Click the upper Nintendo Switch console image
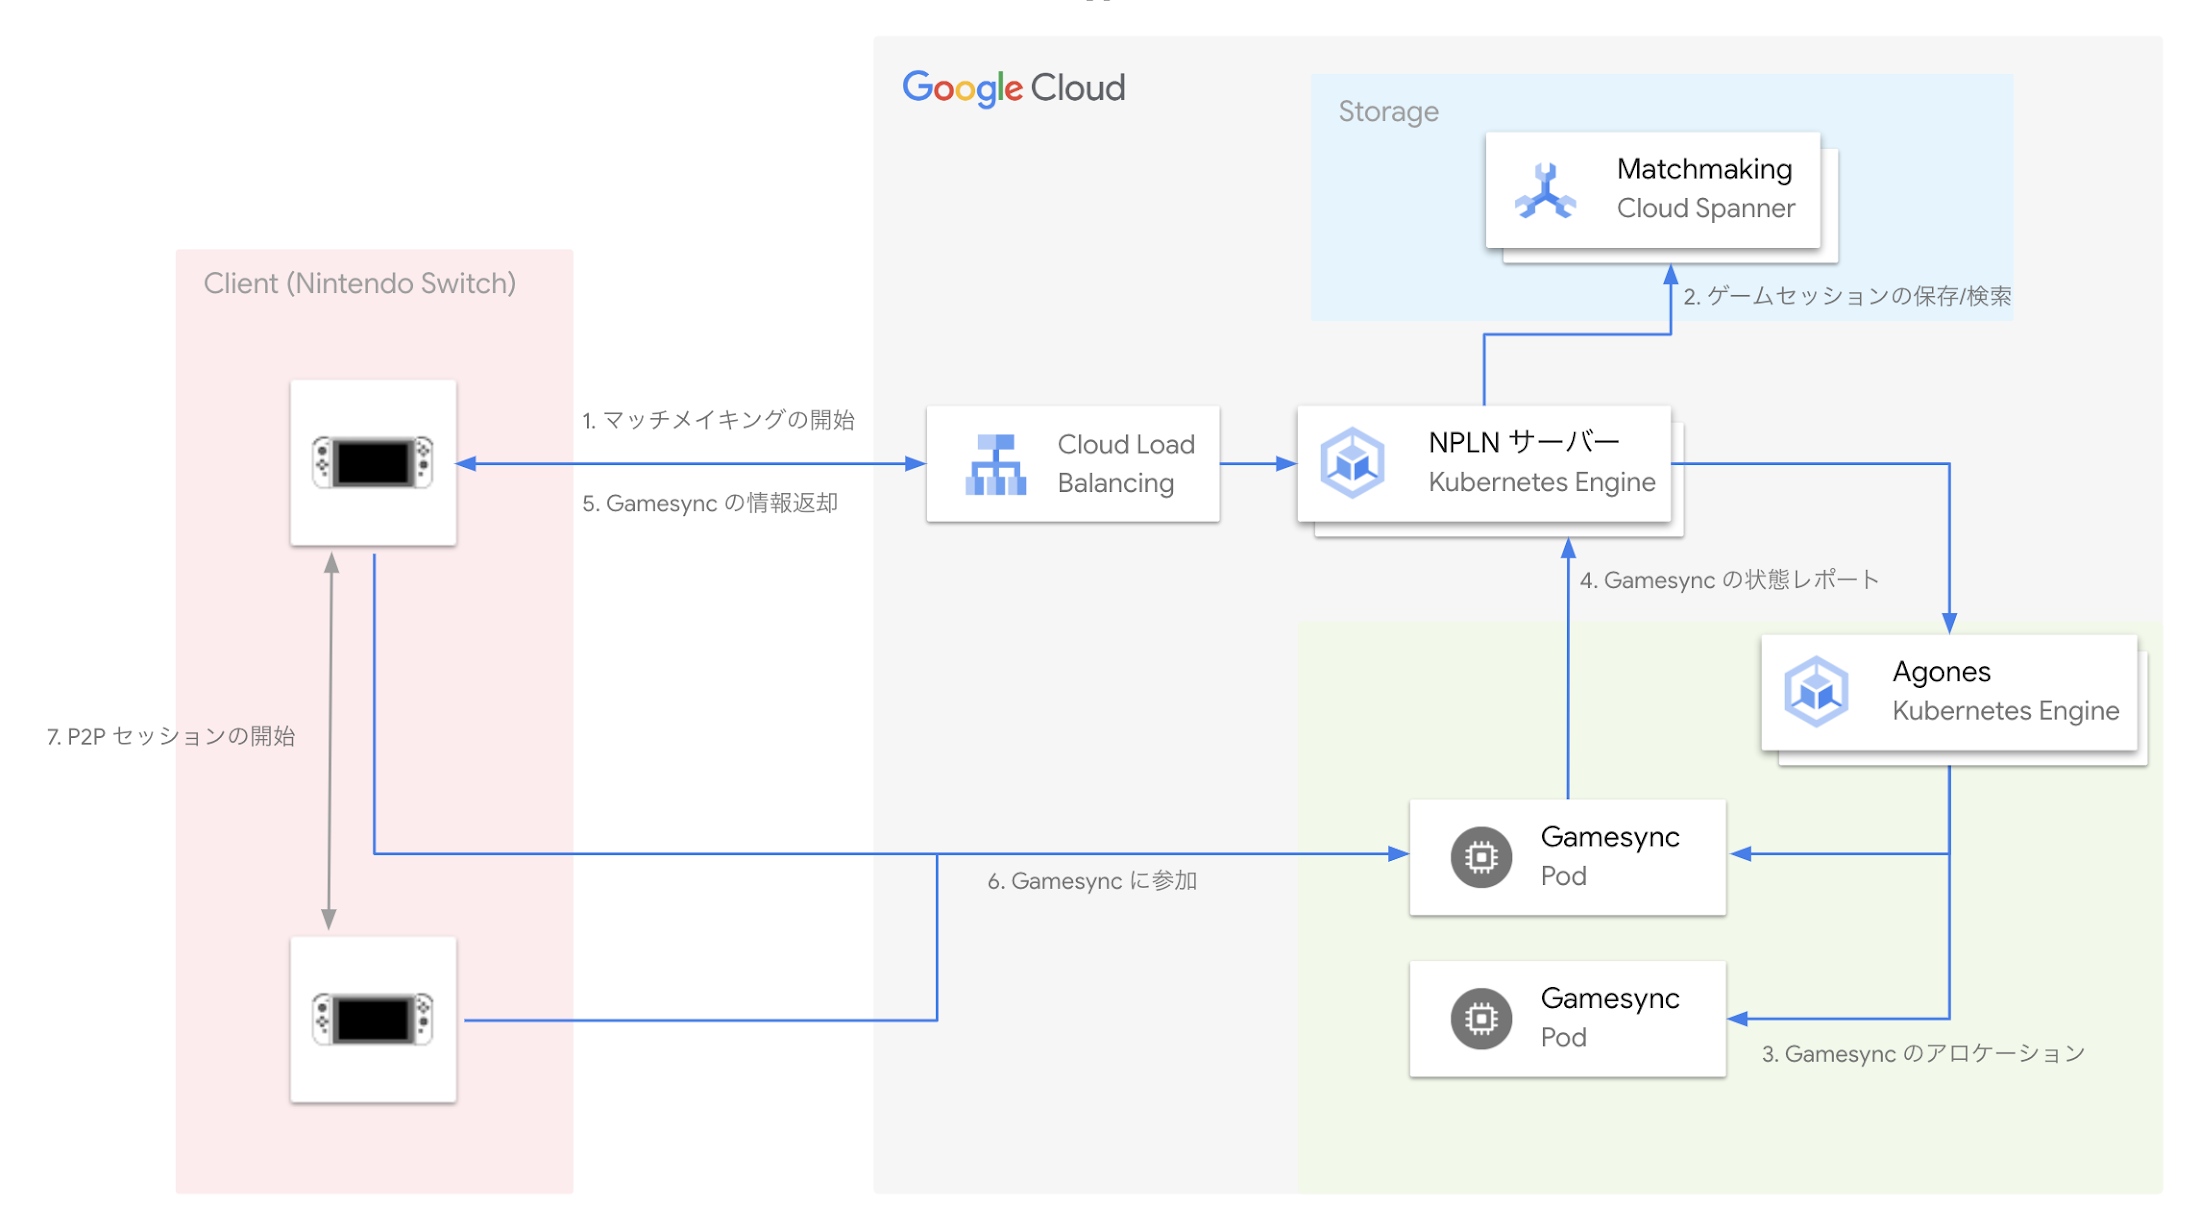This screenshot has height=1230, width=2200. (373, 462)
